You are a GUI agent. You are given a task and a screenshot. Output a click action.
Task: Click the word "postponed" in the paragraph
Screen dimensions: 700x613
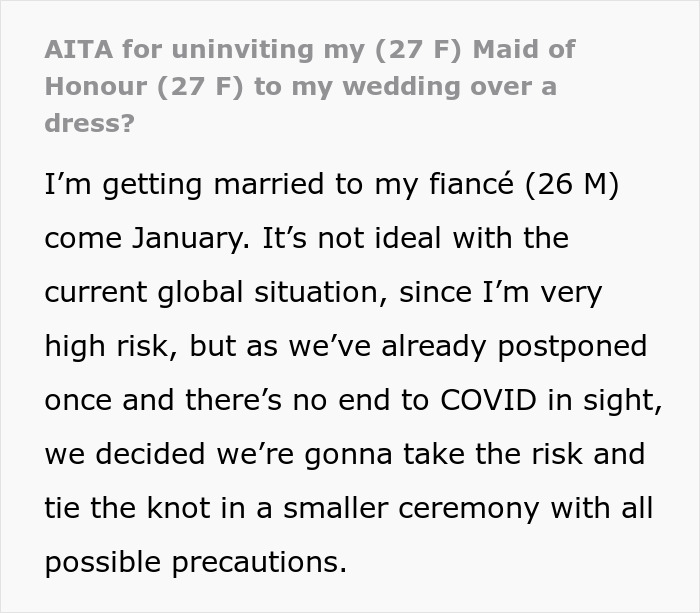[572, 347]
